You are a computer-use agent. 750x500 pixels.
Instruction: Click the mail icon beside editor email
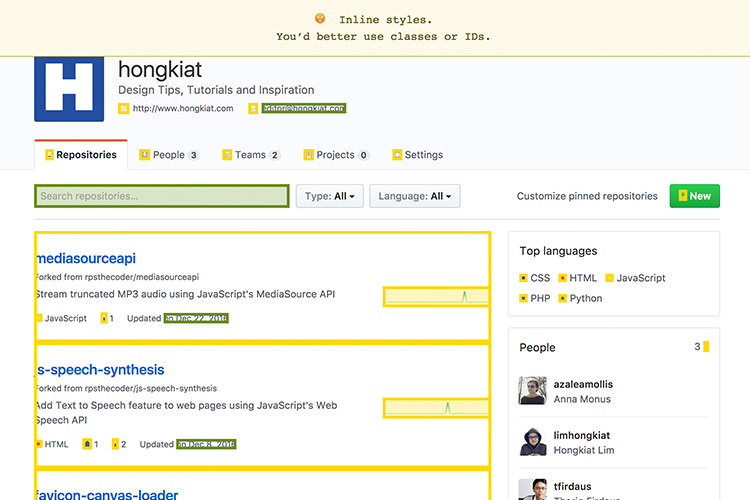pos(253,109)
